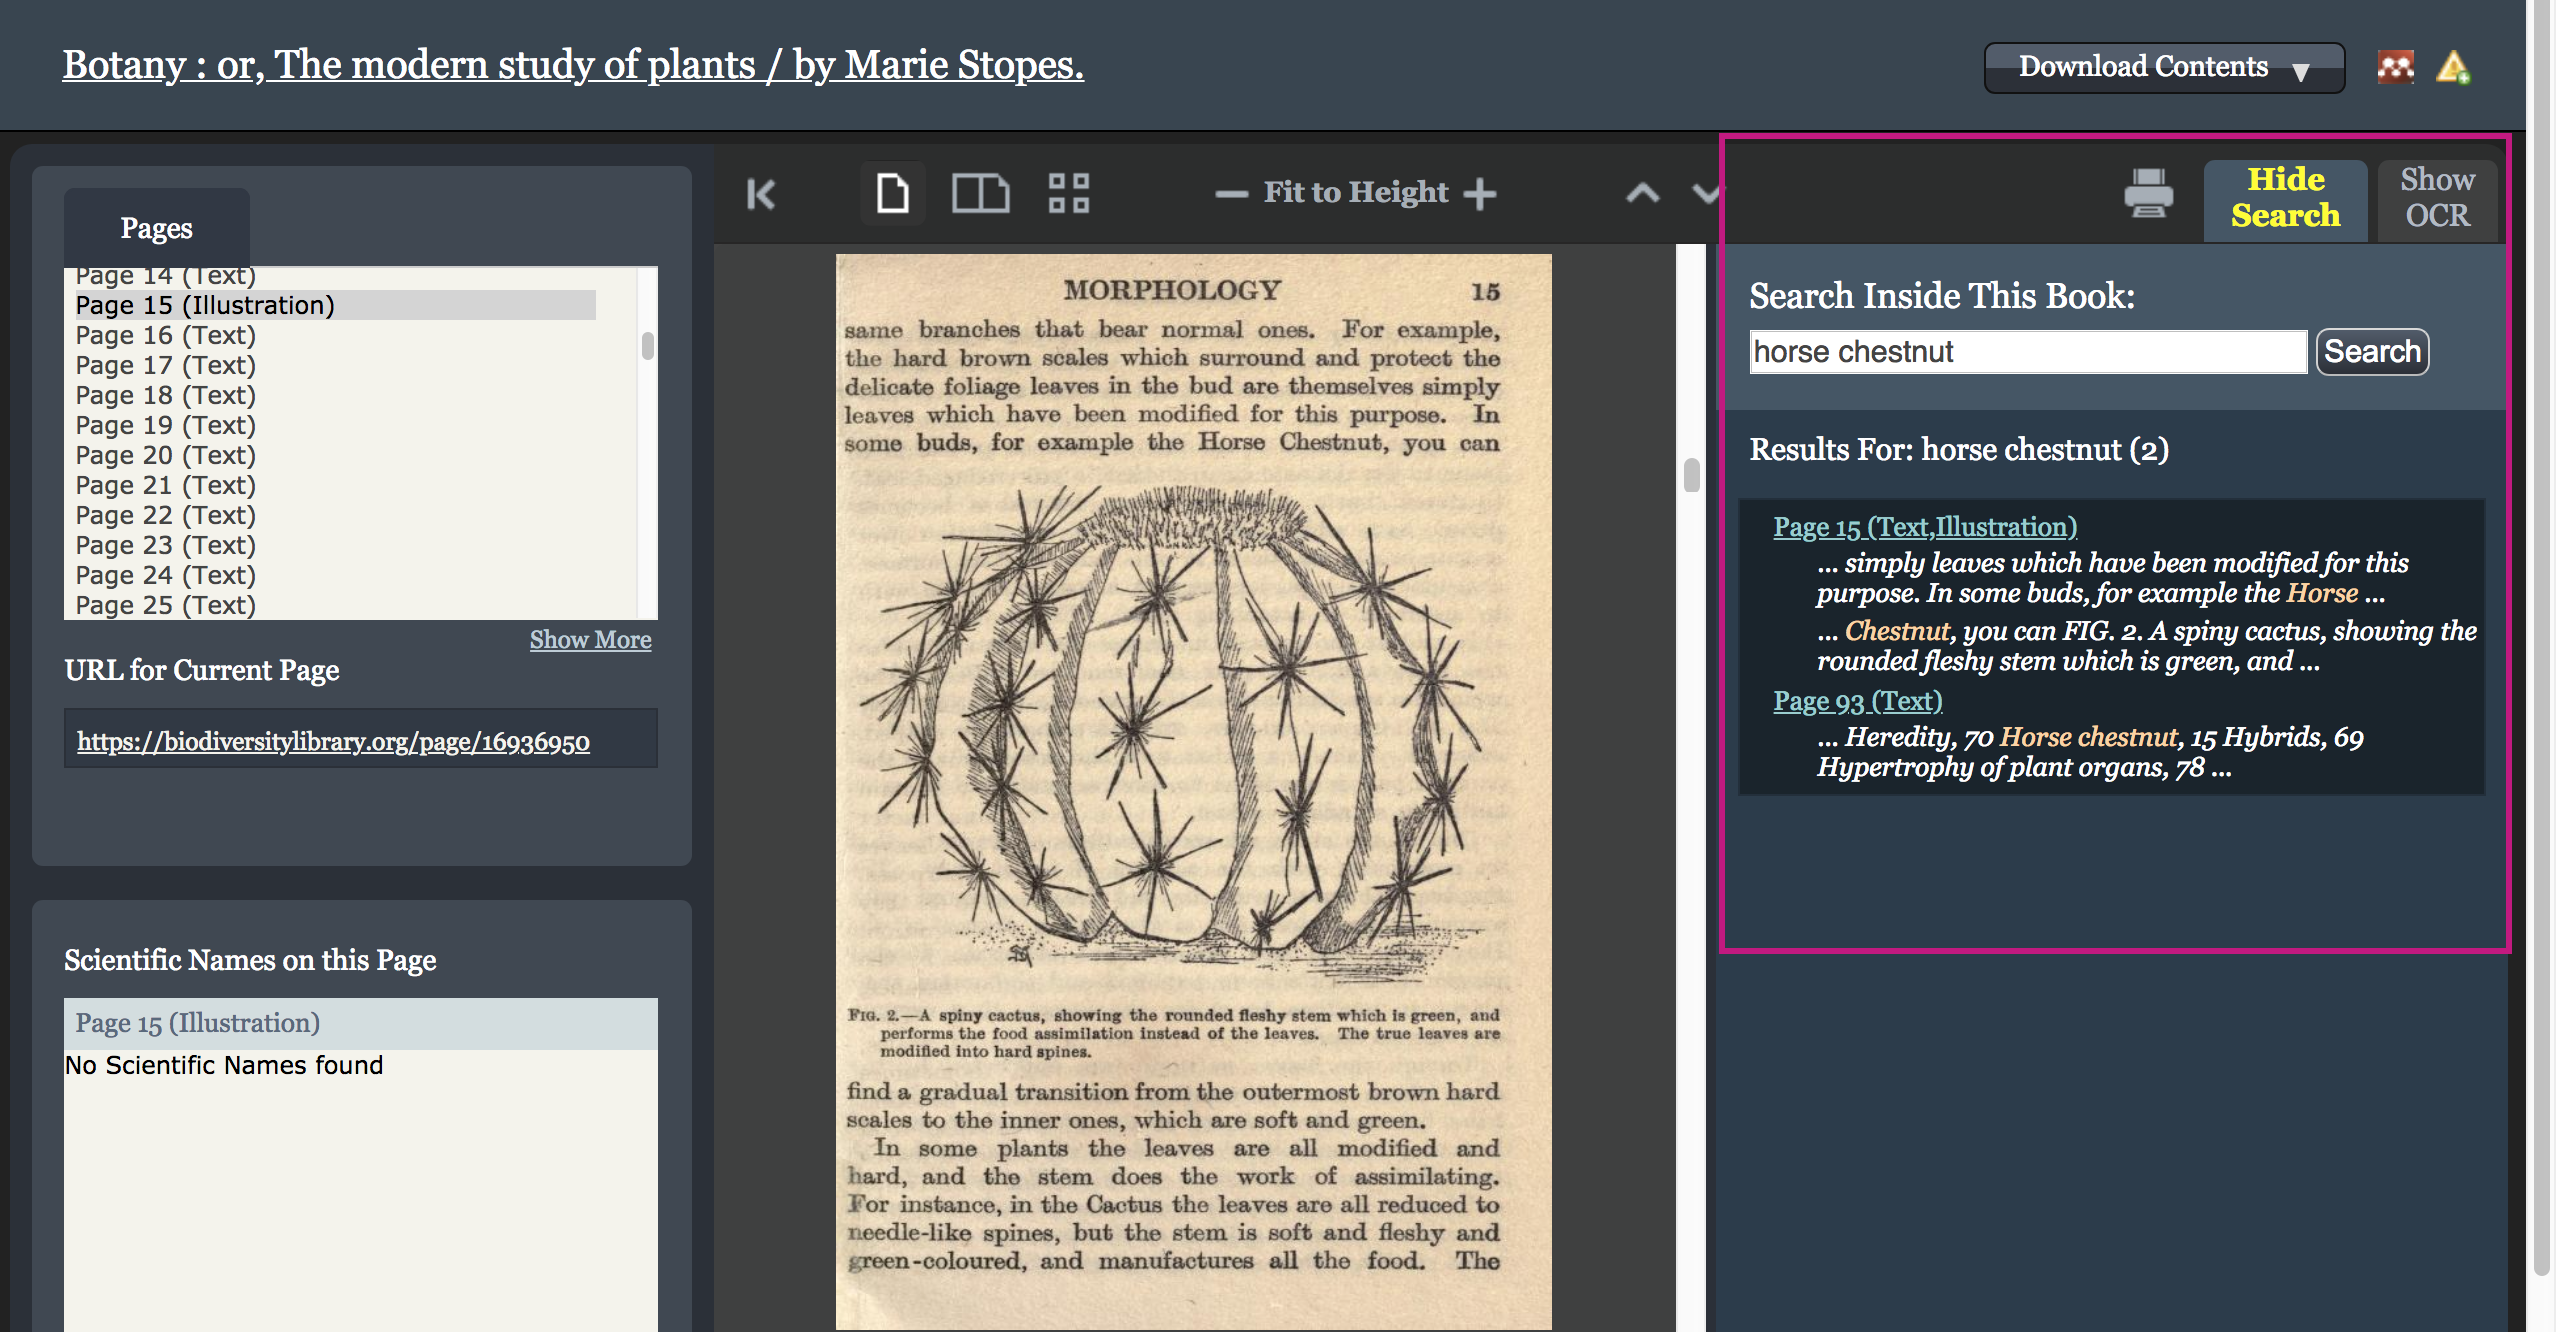Select single page view icon
Image resolution: width=2556 pixels, height=1332 pixels.
892,193
